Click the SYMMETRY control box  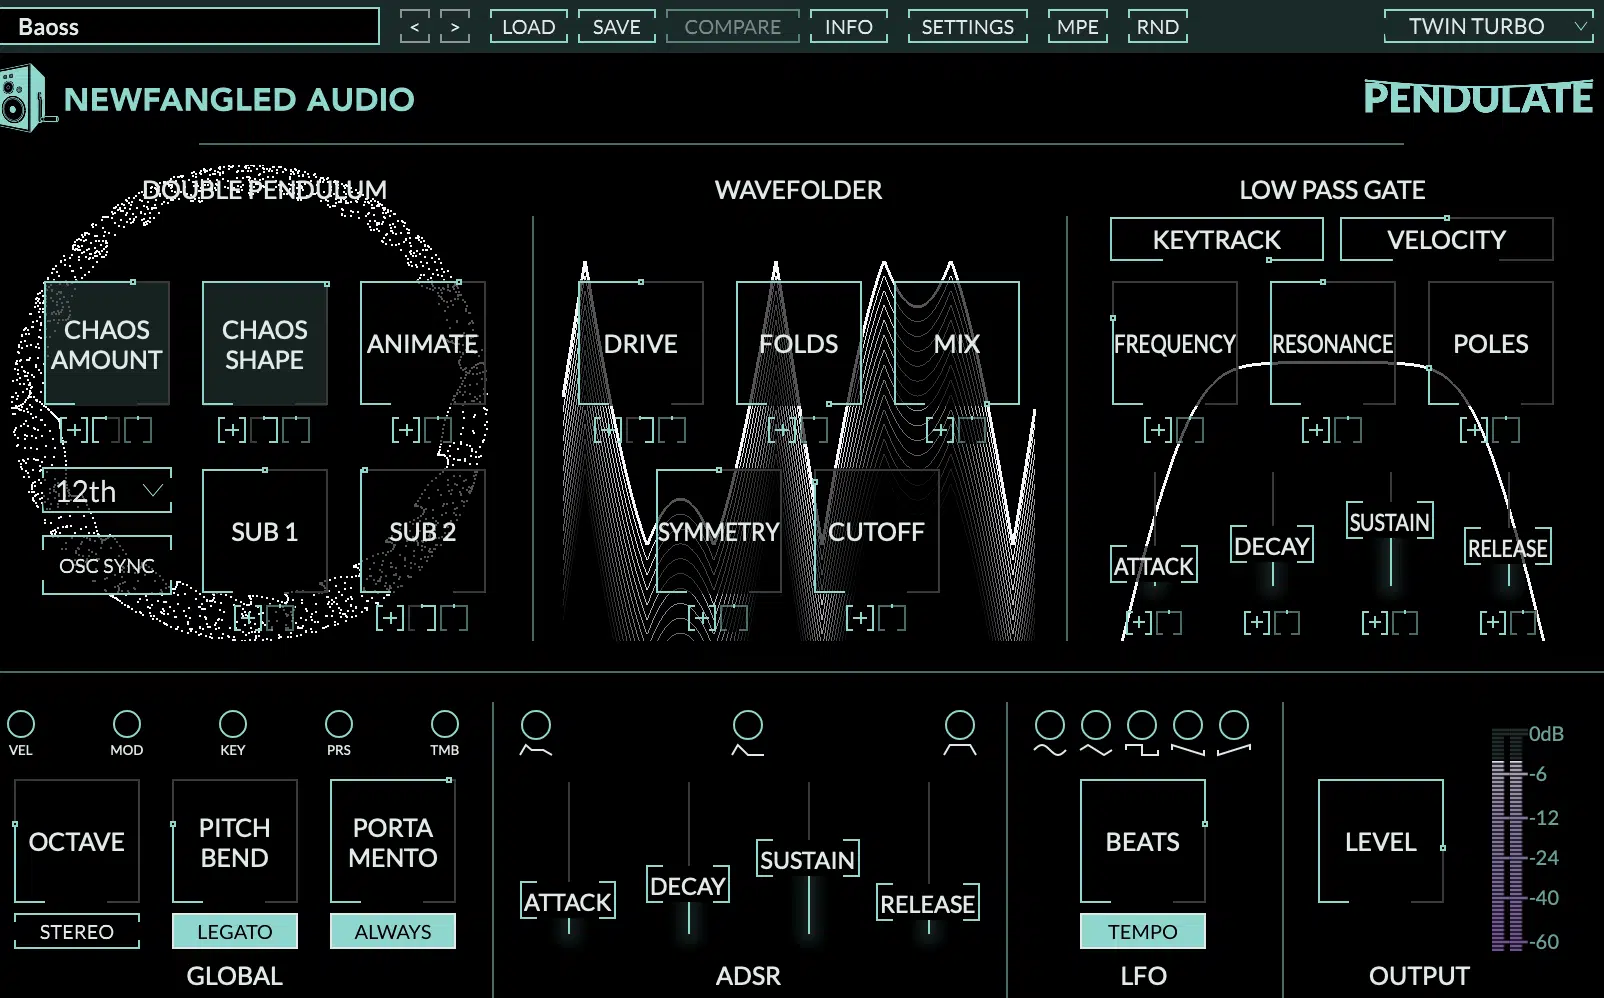pyautogui.click(x=719, y=531)
